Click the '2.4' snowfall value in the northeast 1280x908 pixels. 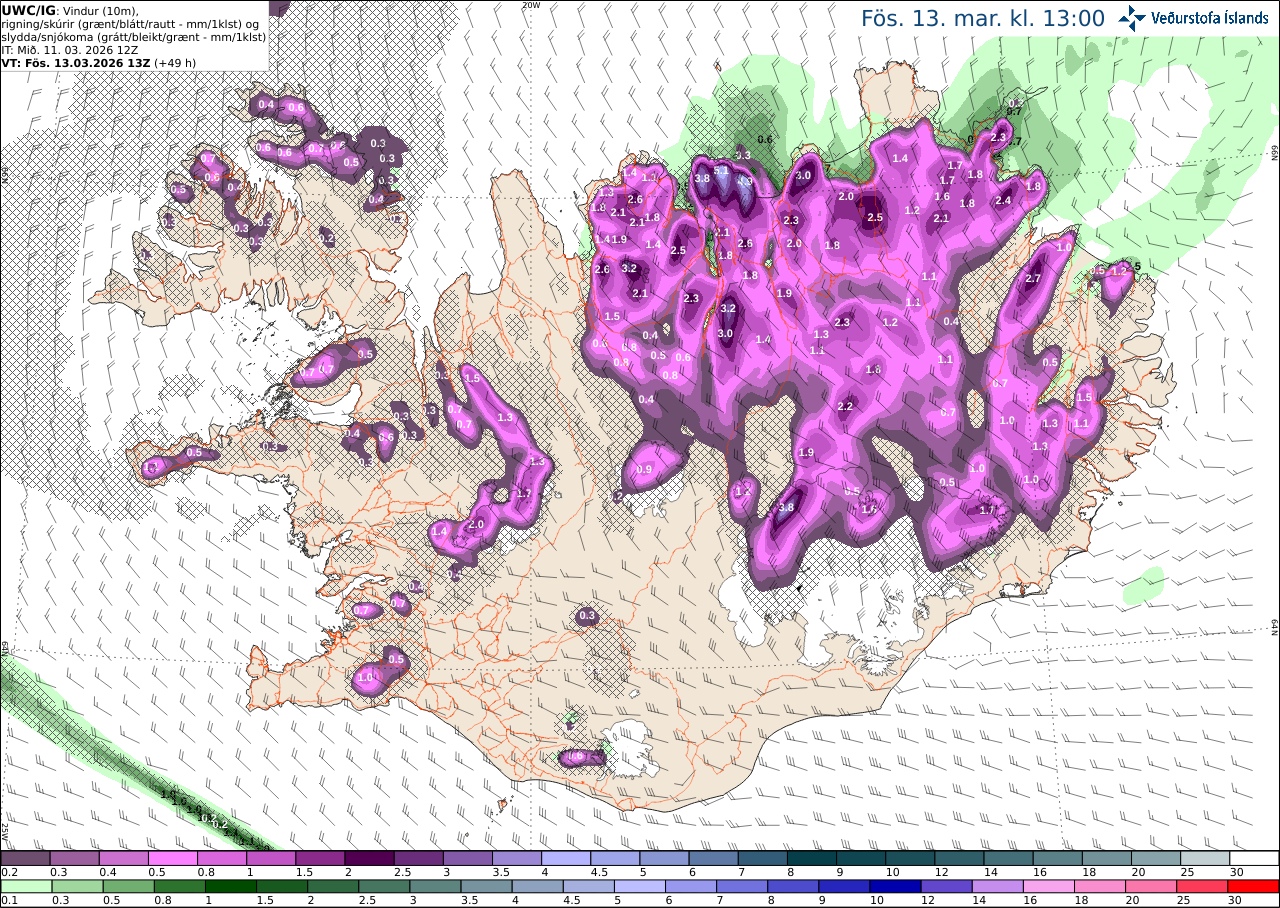(x=1003, y=201)
